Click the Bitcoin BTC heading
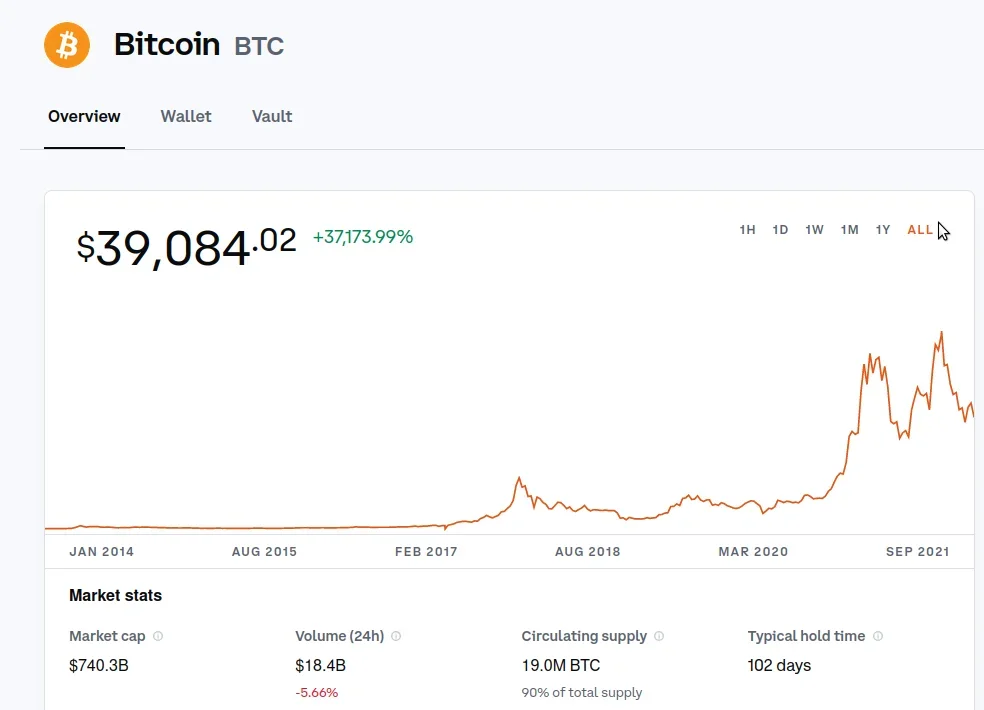984x710 pixels. (198, 45)
